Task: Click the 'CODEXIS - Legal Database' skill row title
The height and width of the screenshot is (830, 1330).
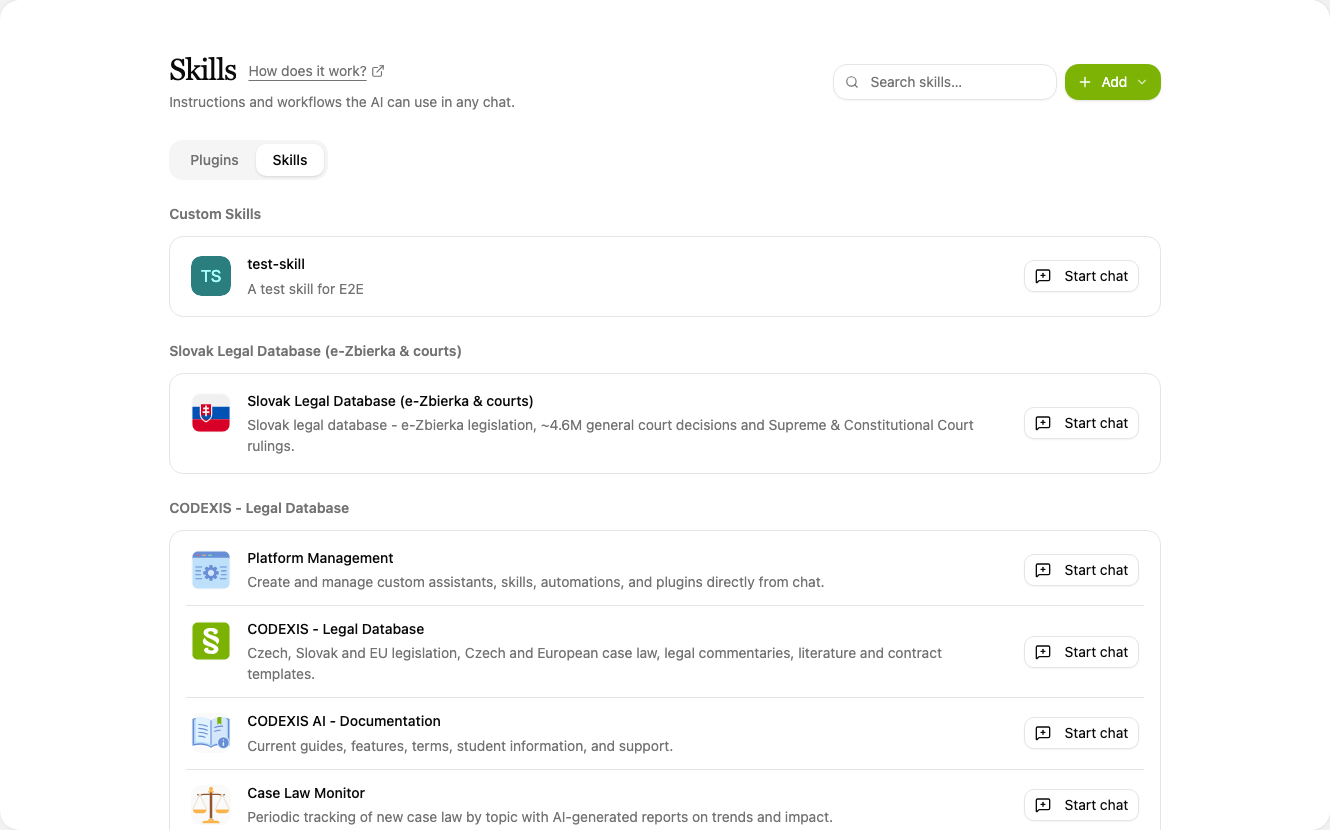Action: pyautogui.click(x=335, y=629)
